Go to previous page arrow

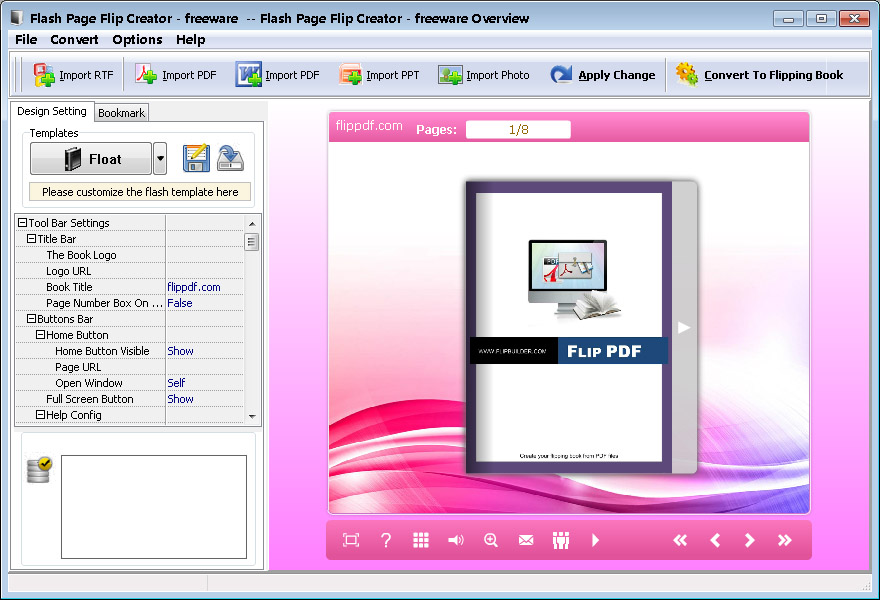pyautogui.click(x=715, y=540)
